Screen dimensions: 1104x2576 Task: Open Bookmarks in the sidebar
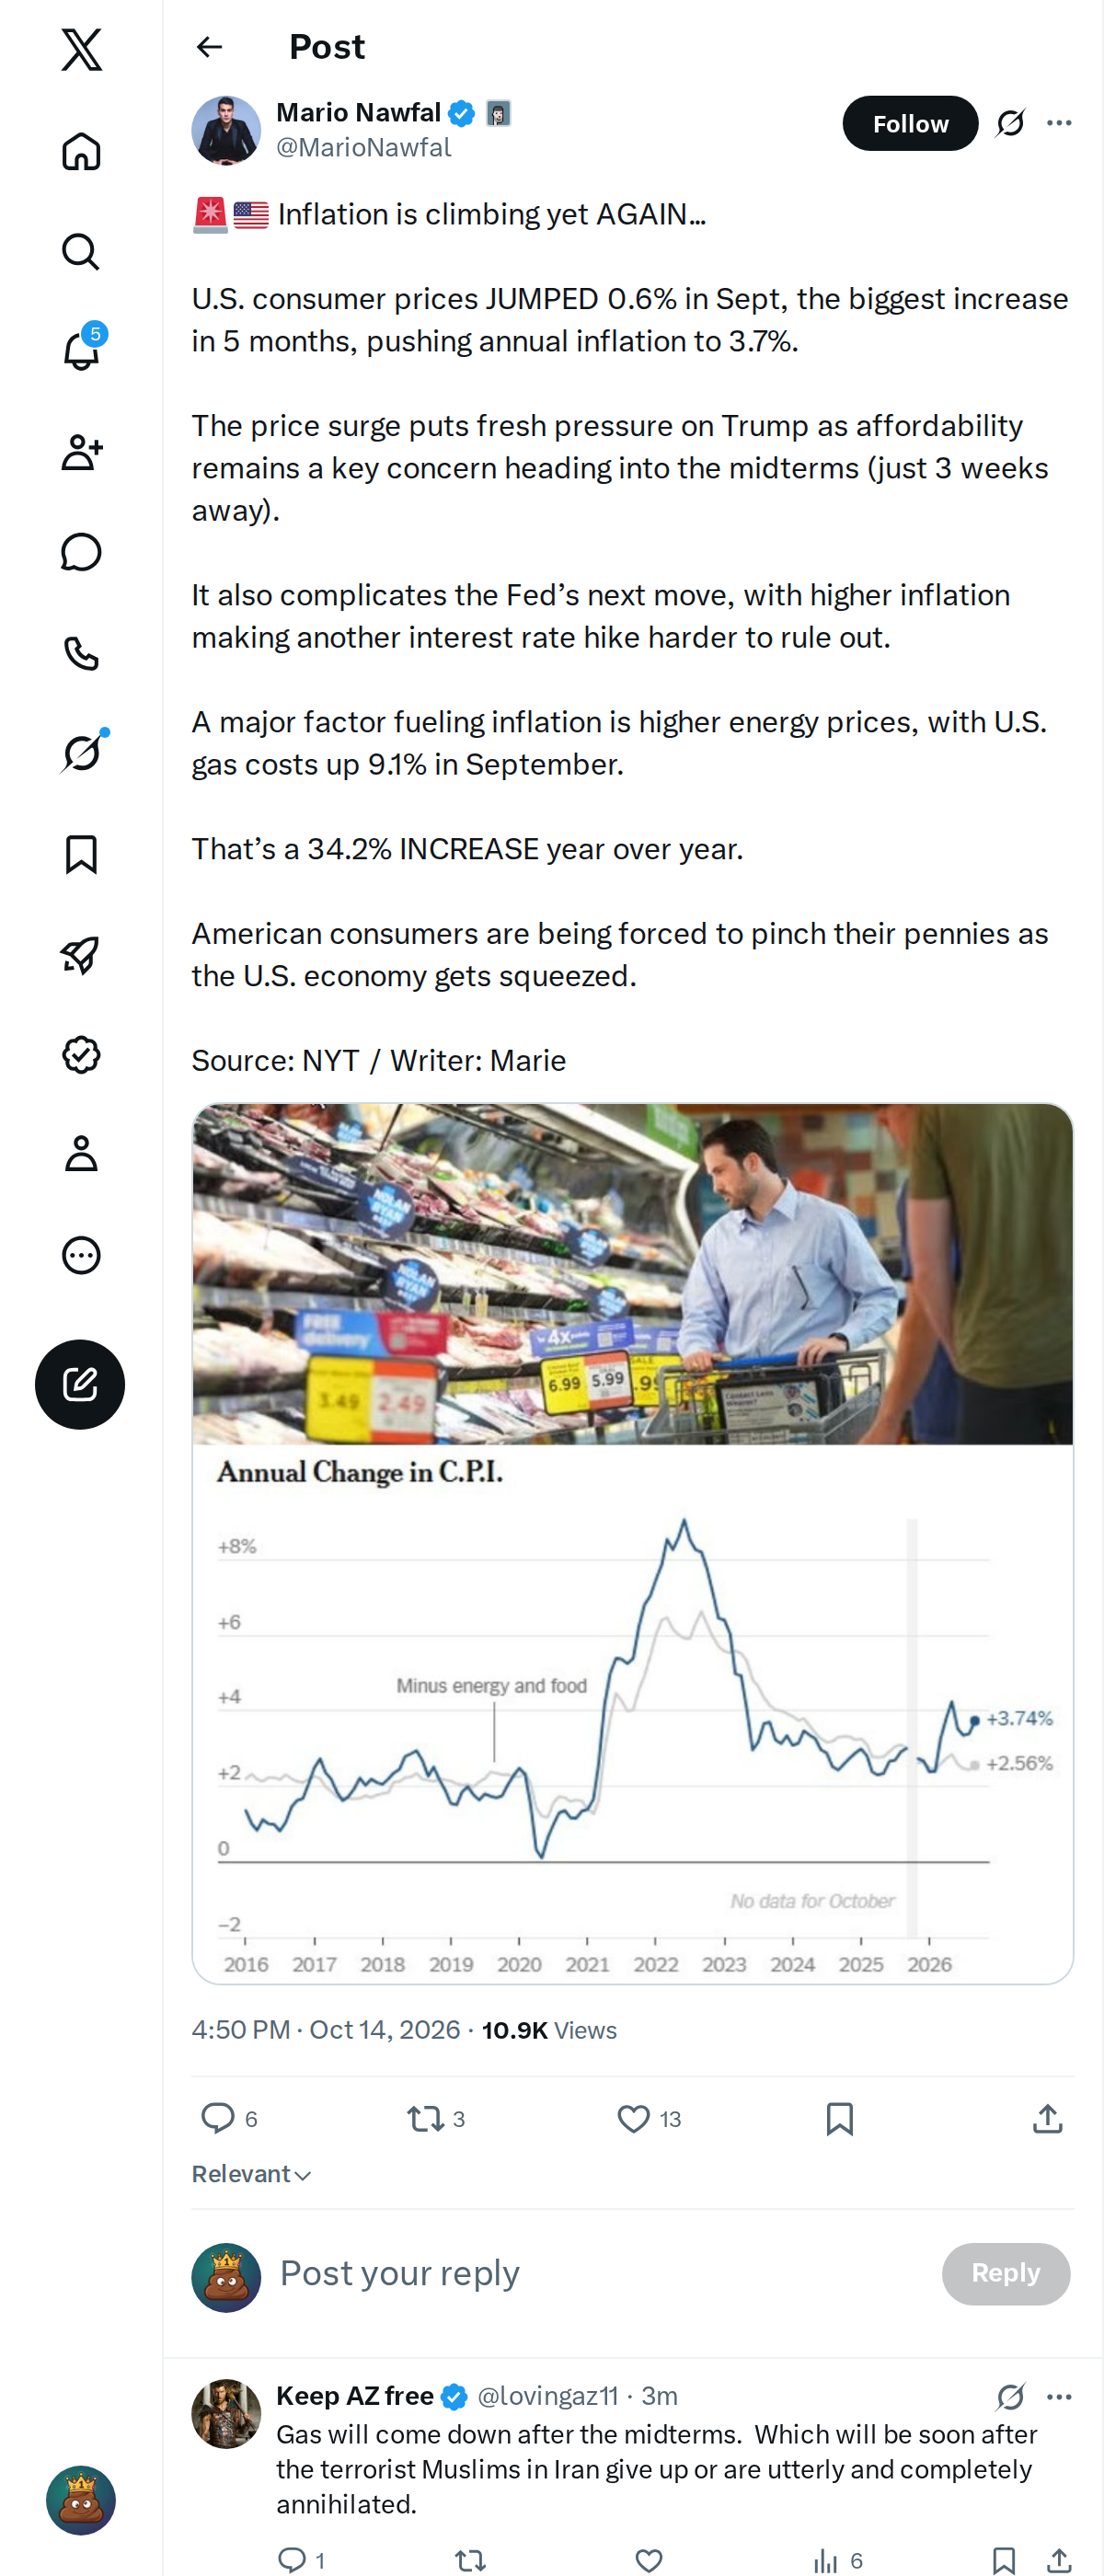click(81, 854)
